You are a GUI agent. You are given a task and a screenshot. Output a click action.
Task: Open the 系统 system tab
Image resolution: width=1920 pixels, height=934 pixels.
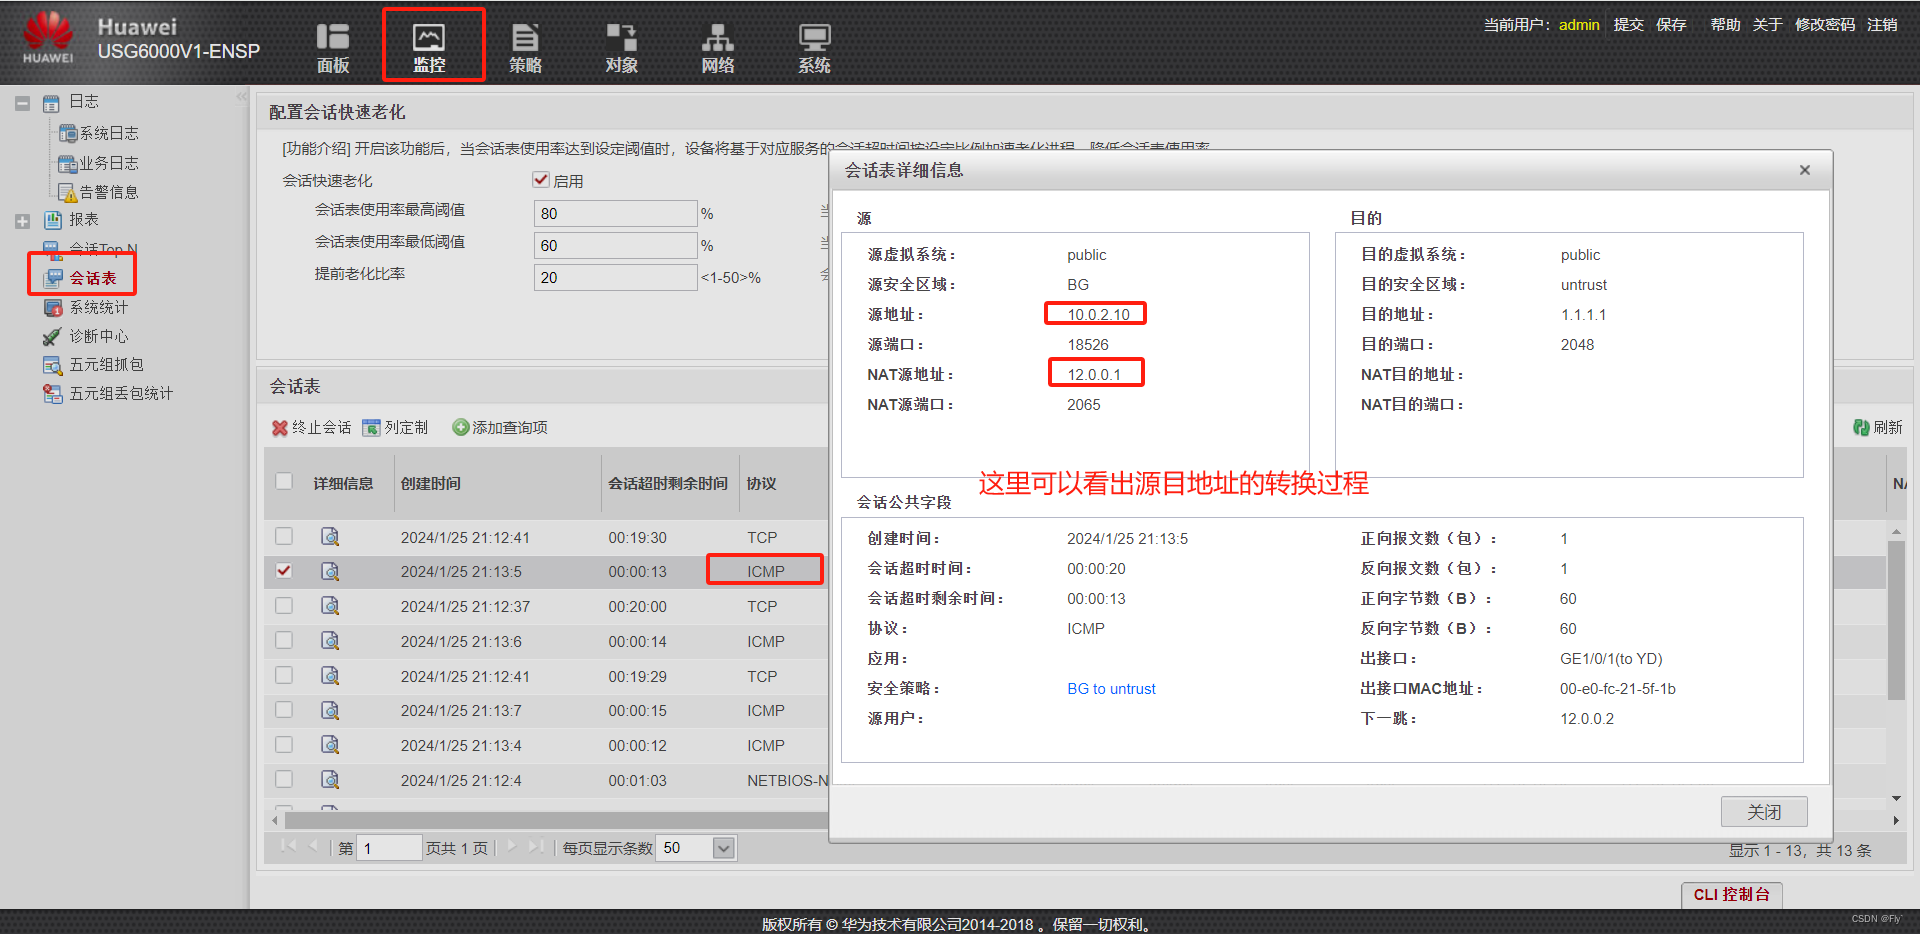coord(814,48)
